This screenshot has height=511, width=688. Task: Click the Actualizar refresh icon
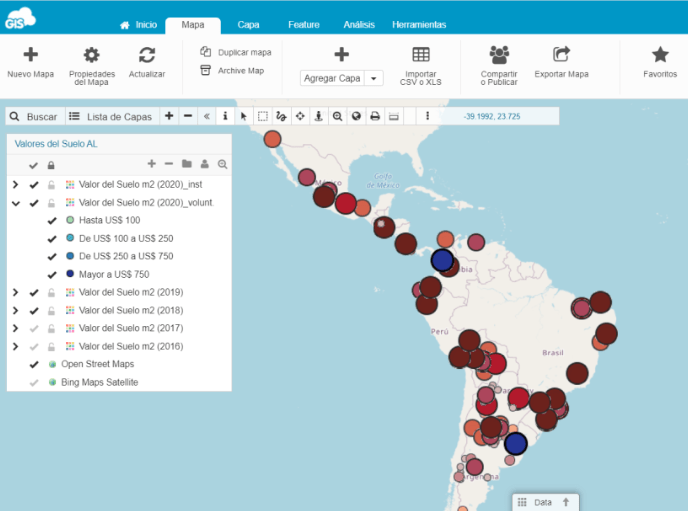tap(147, 55)
